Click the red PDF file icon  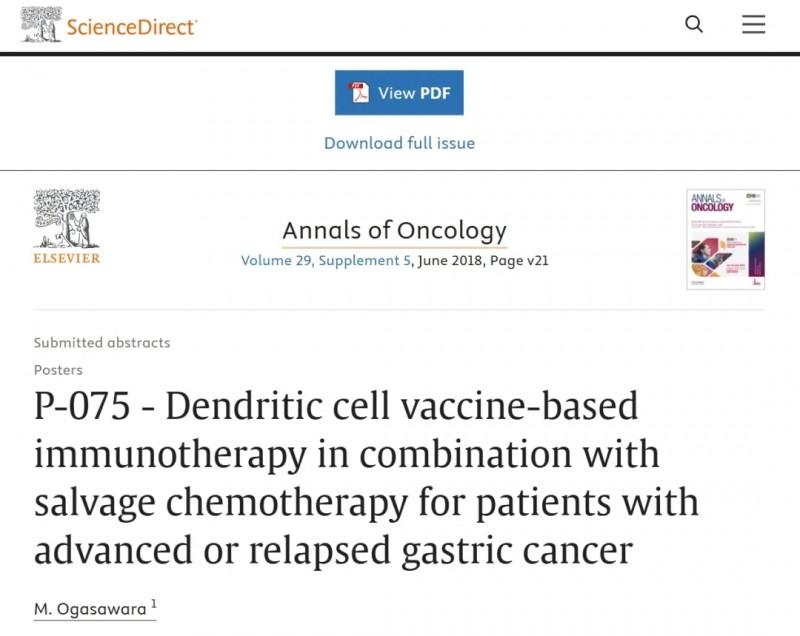[359, 93]
